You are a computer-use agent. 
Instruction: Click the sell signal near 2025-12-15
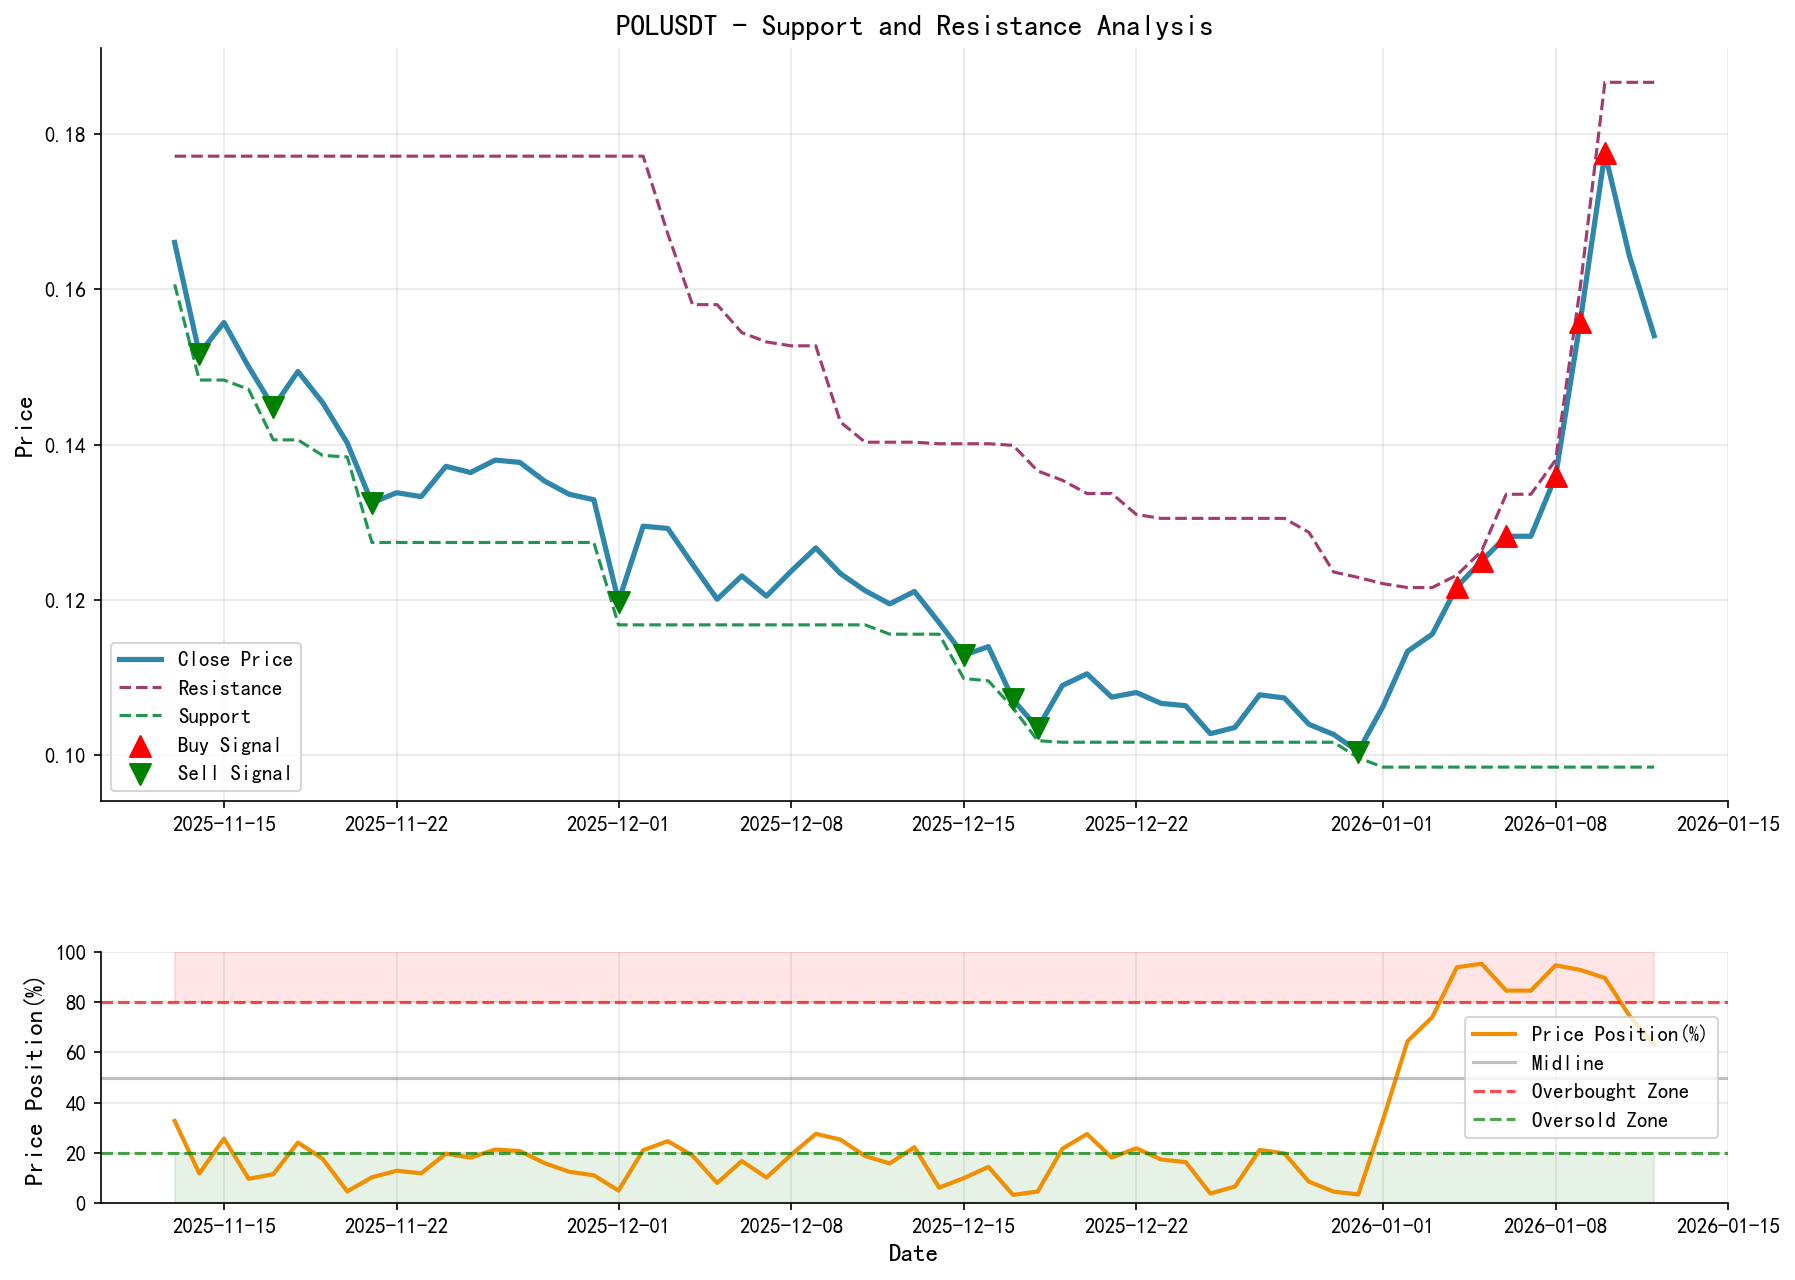click(963, 653)
